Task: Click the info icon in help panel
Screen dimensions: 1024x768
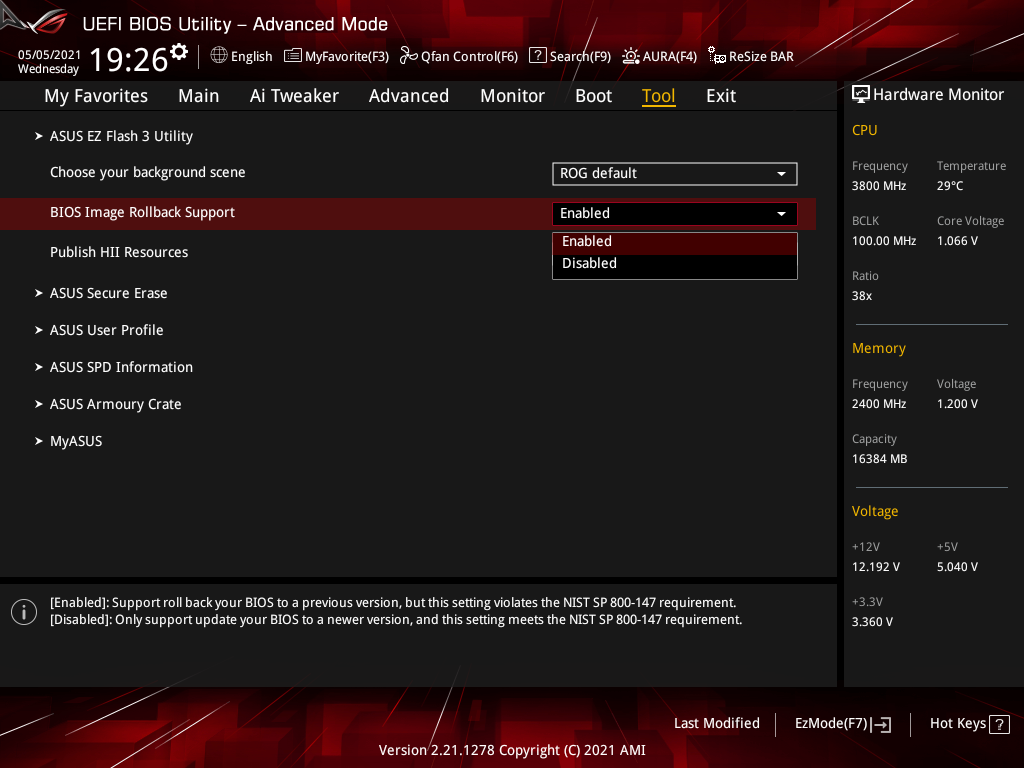Action: (x=24, y=612)
